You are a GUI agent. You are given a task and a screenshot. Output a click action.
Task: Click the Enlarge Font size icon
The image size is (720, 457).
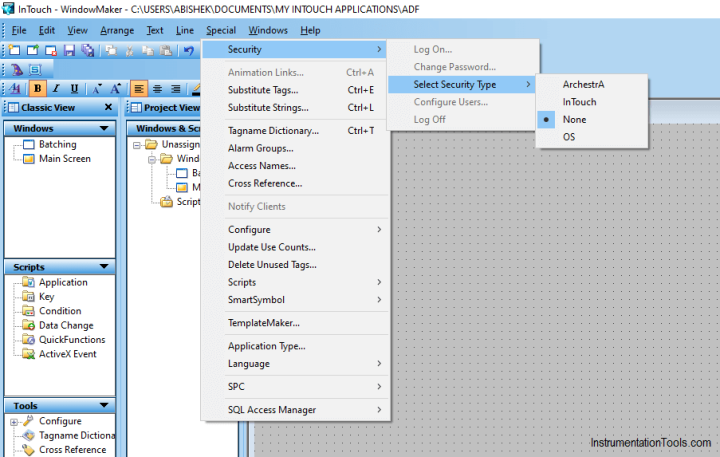tap(115, 88)
